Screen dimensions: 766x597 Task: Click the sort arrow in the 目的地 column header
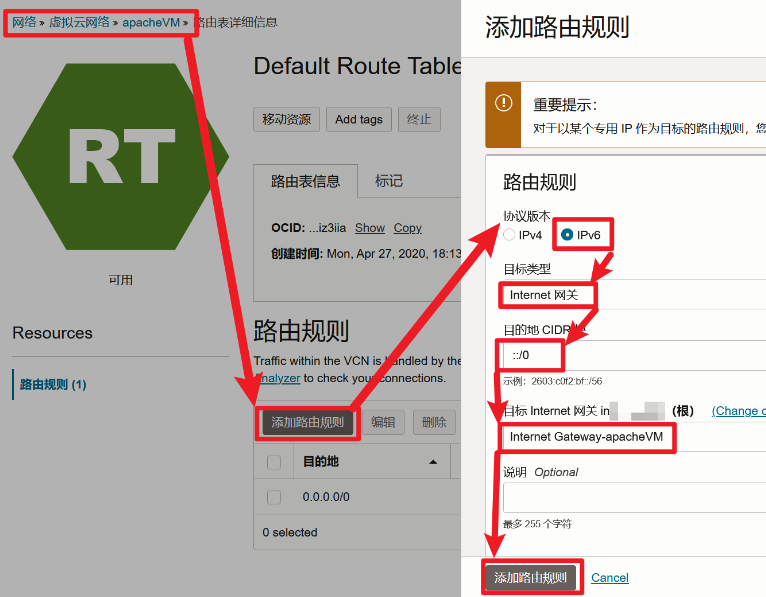(433, 462)
